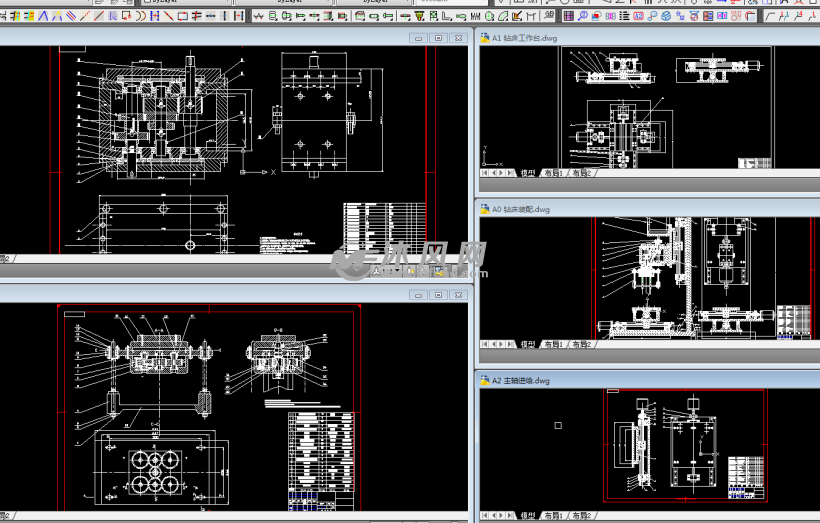This screenshot has height=523, width=820.
Task: Click six-circle plate drawing in lower-left window
Action: coord(158,468)
